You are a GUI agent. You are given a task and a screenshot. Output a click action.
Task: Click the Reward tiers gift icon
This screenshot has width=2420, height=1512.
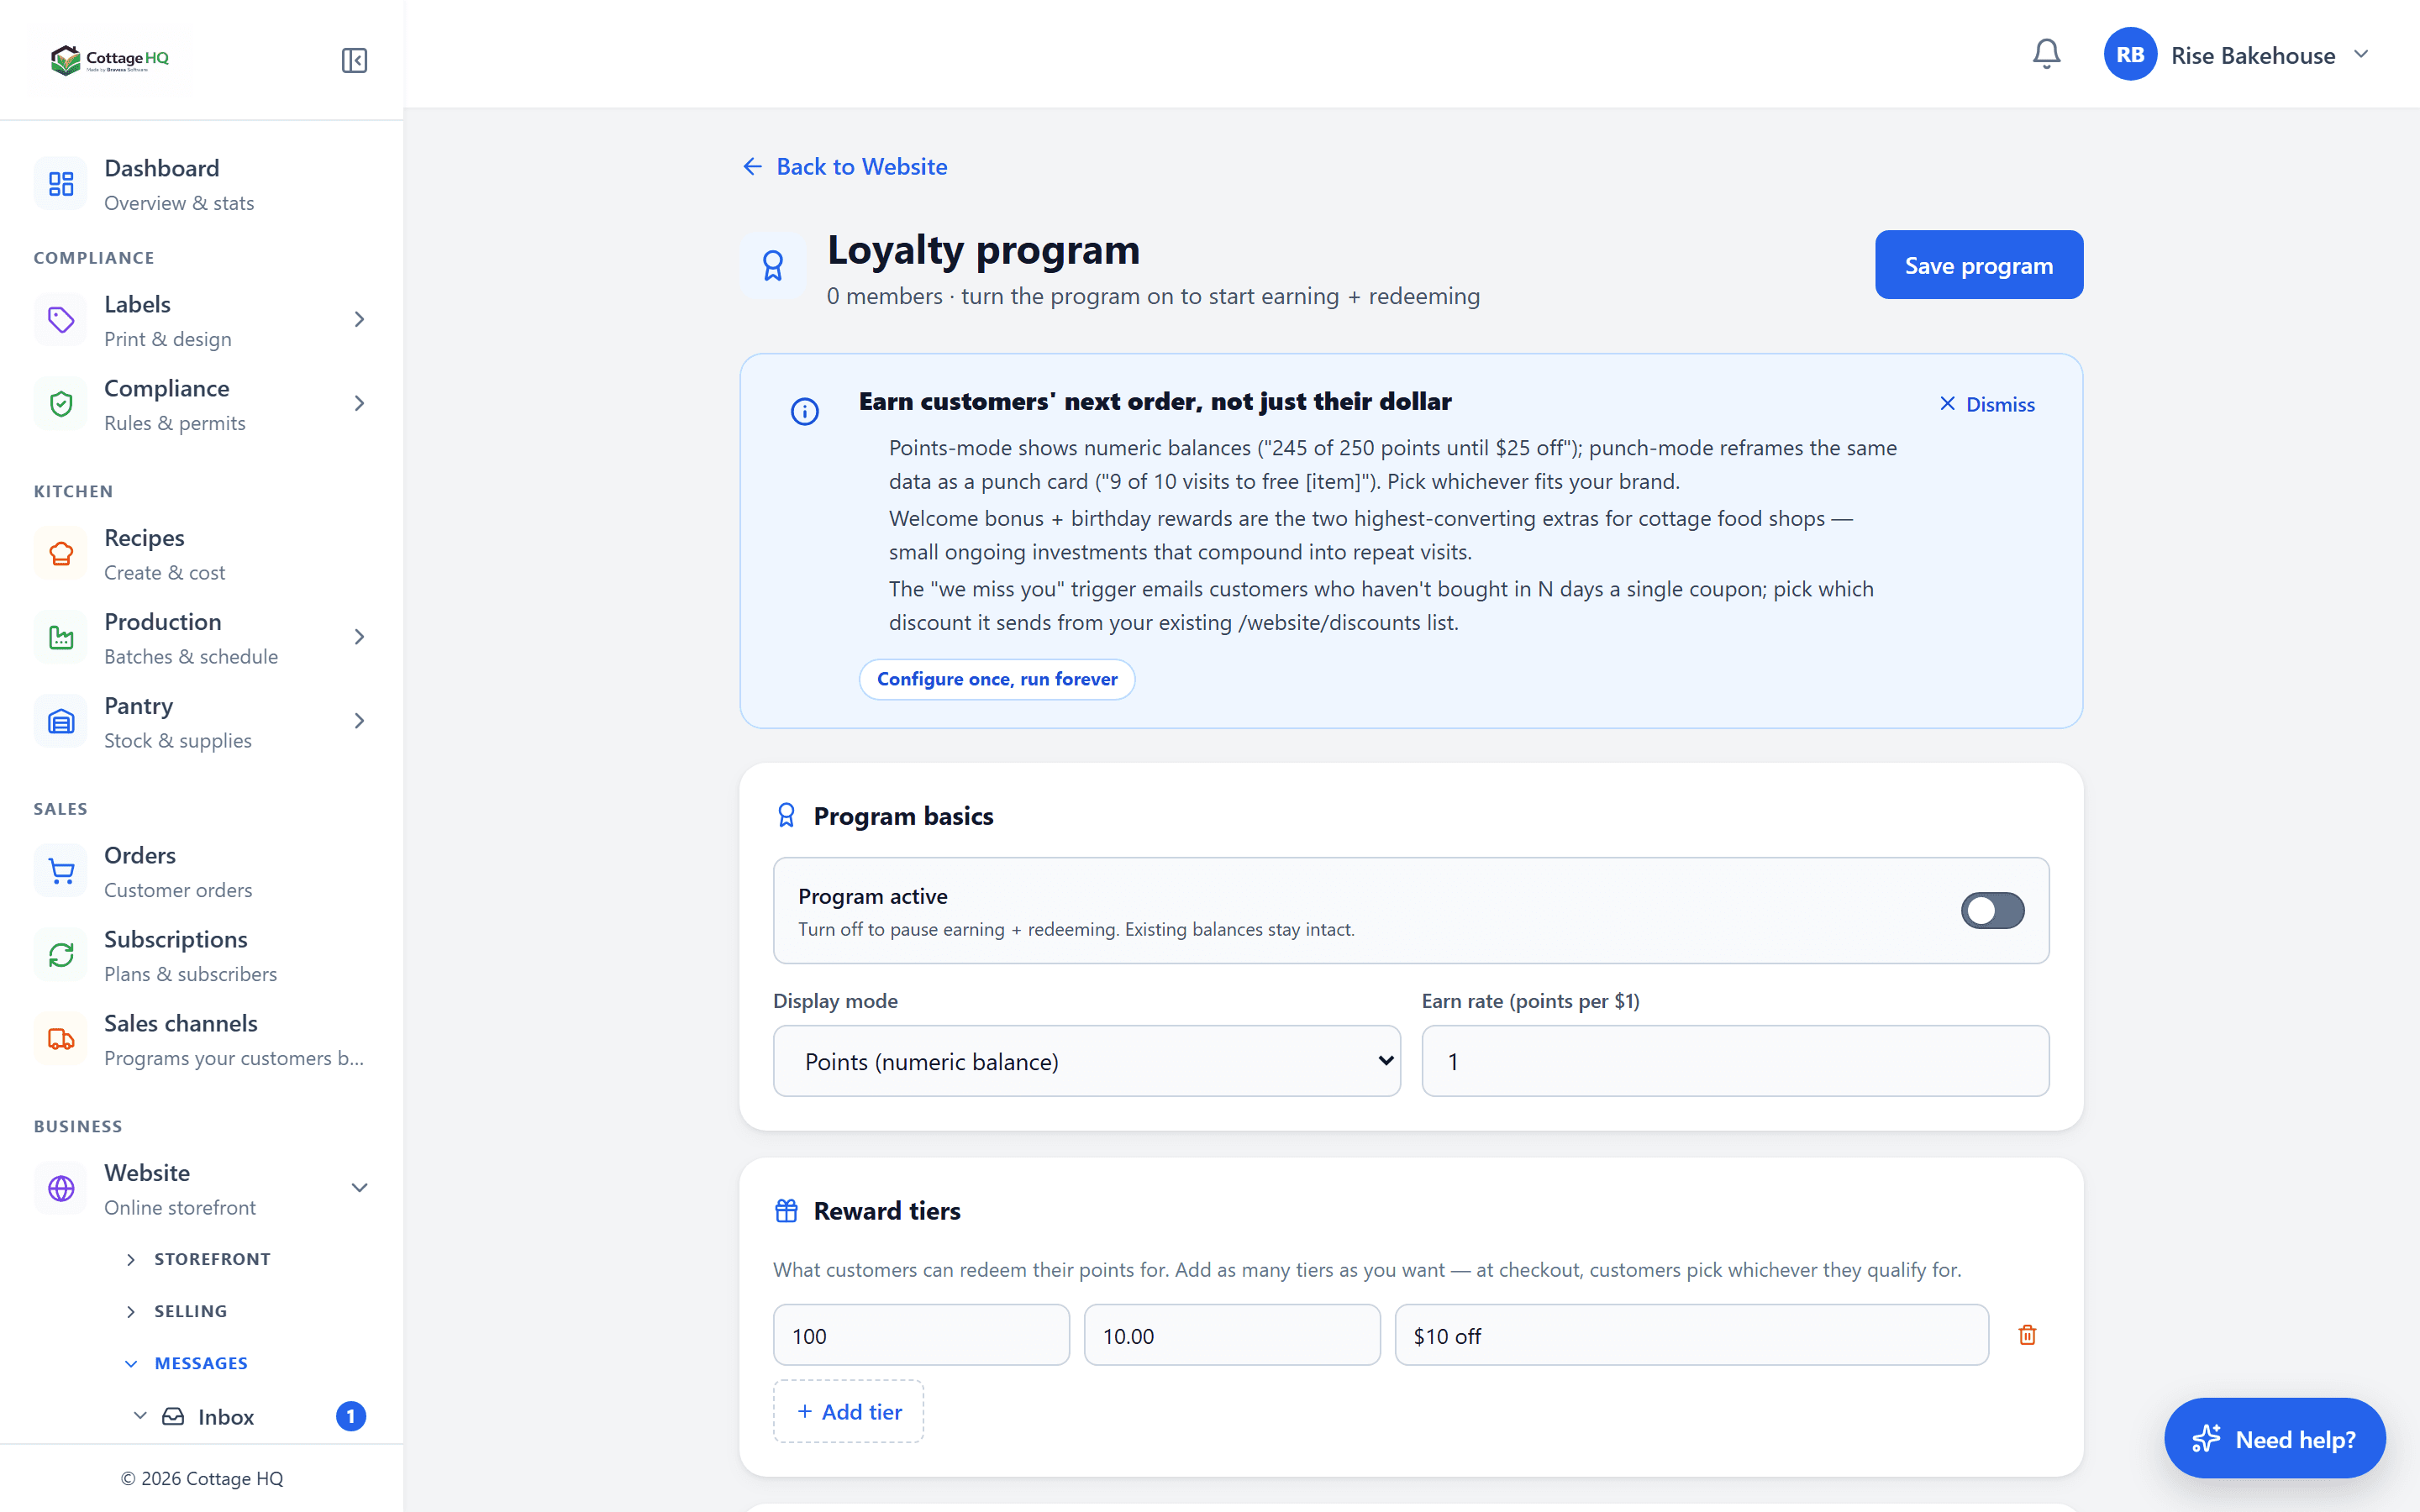tap(786, 1211)
